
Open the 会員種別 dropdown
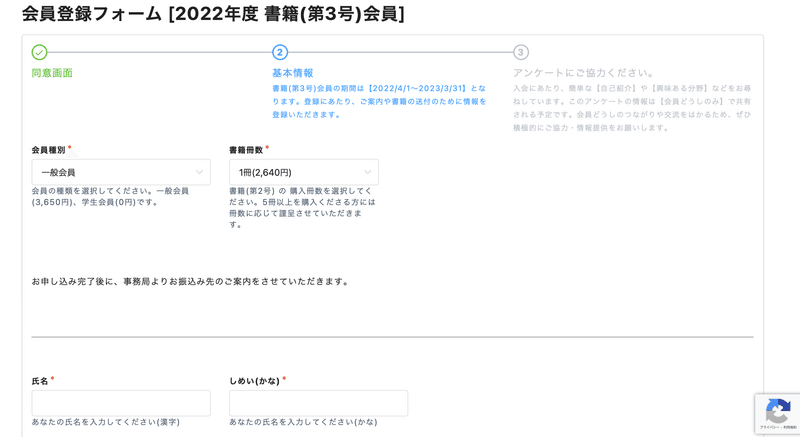click(121, 172)
